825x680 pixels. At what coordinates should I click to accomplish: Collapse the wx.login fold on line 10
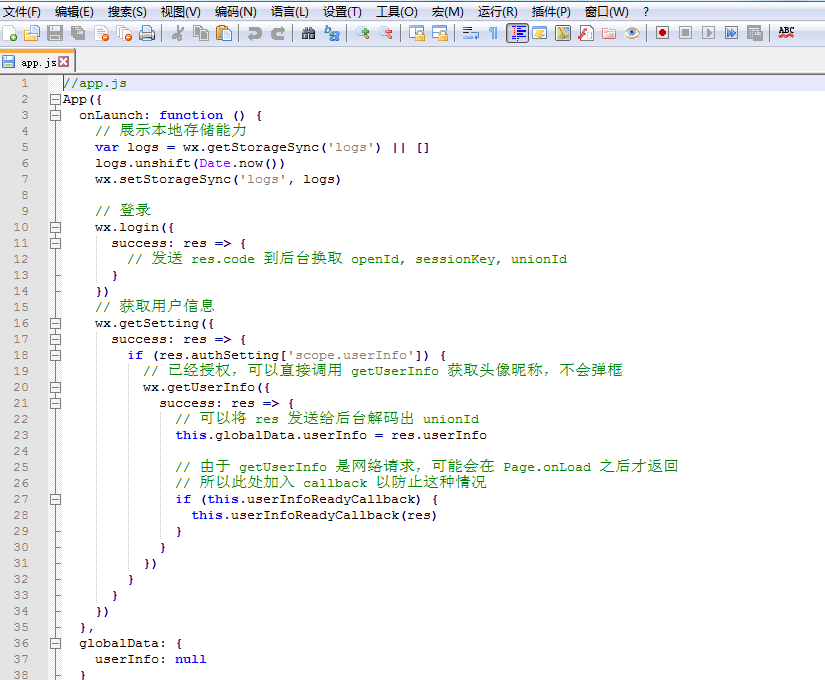coord(55,228)
